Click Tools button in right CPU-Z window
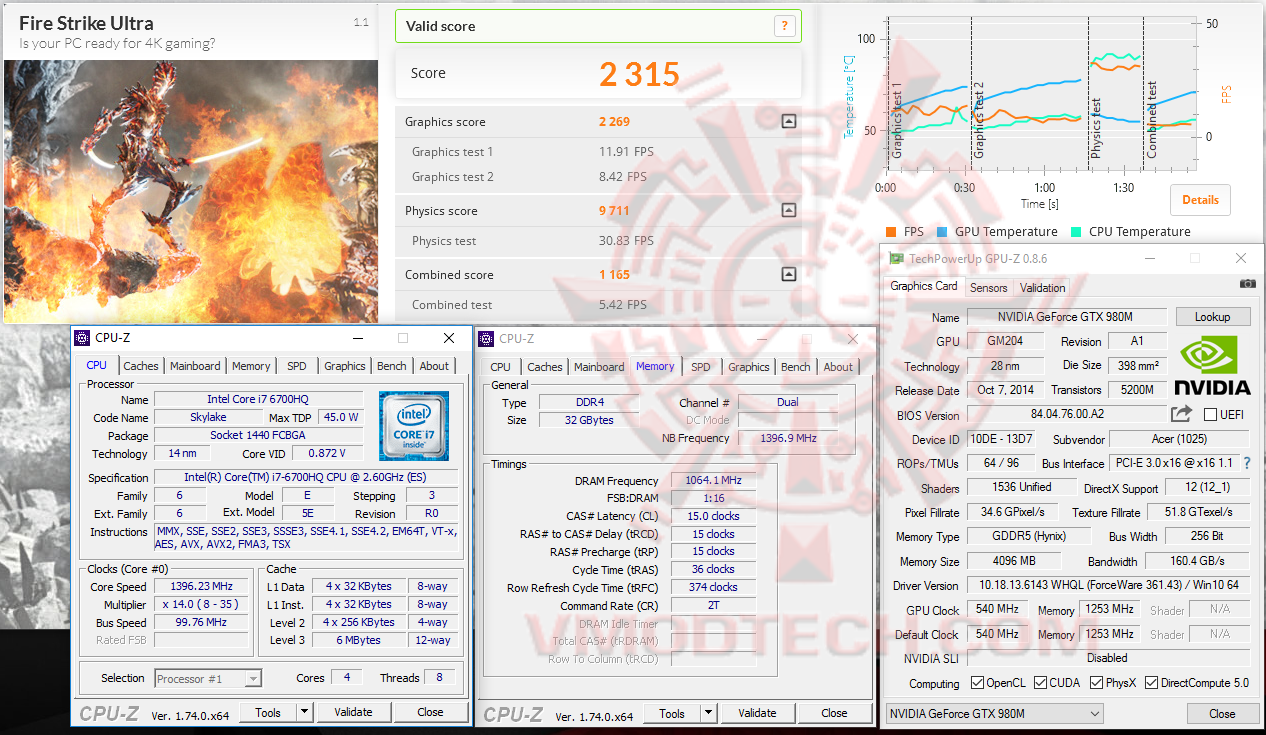The image size is (1266, 735). 672,713
